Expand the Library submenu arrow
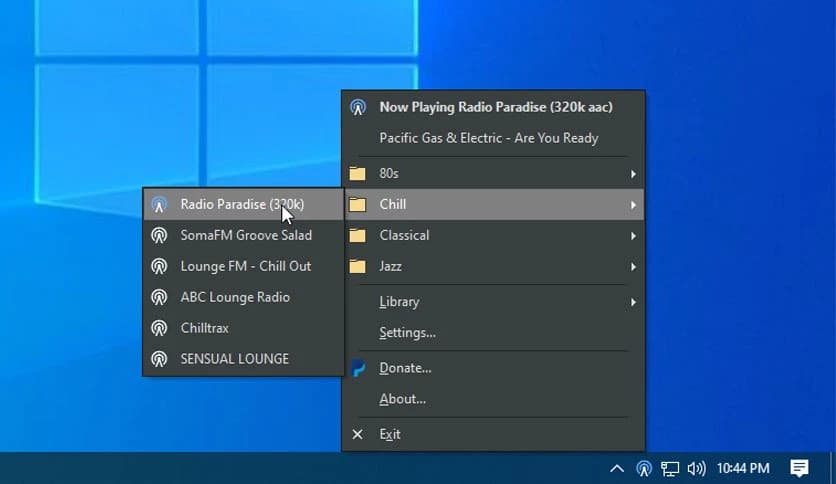The width and height of the screenshot is (836, 484). coord(633,302)
